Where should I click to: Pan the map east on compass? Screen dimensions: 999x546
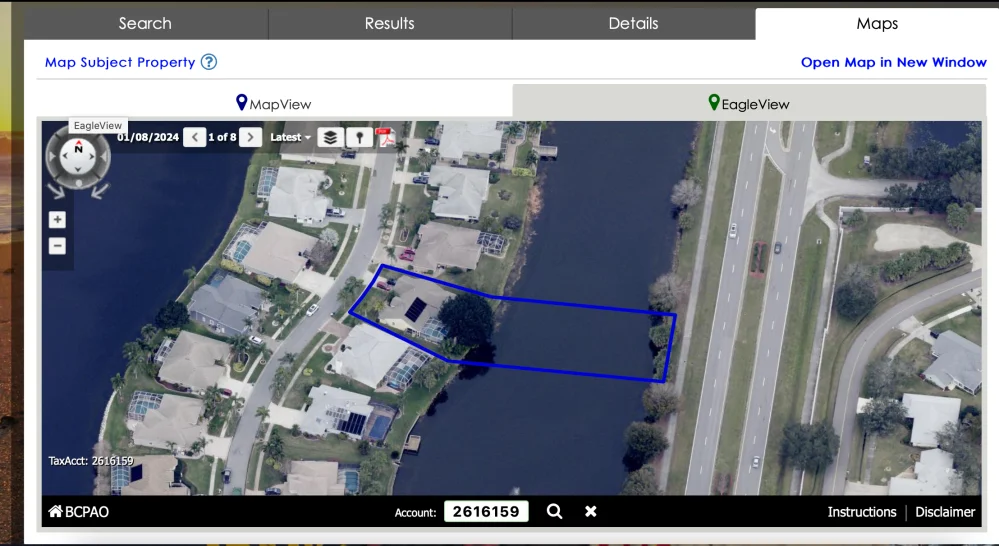(92, 156)
